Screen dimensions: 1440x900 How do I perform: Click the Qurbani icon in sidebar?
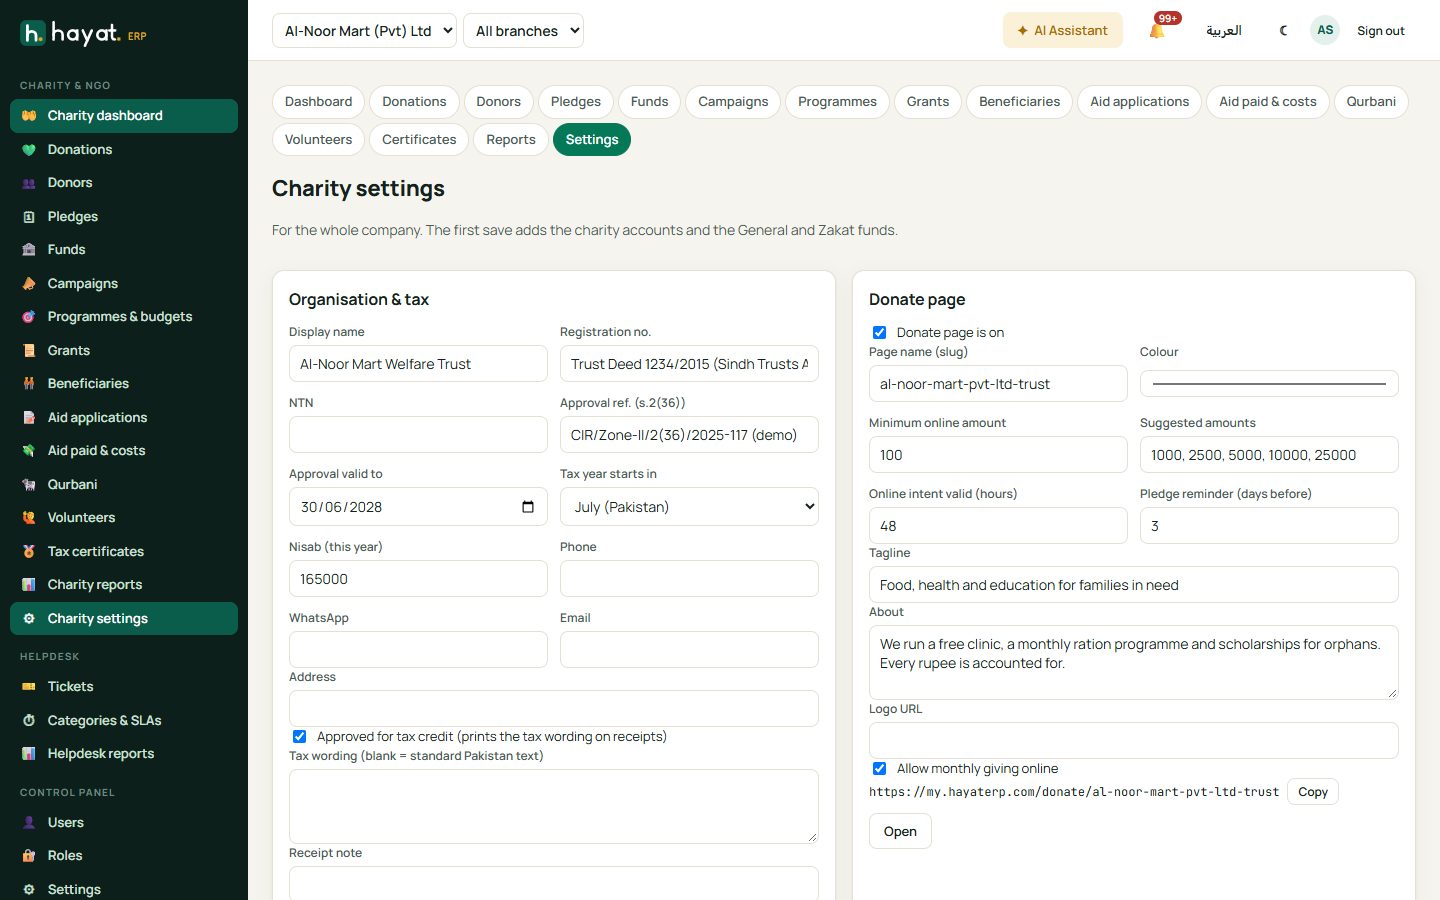[29, 485]
